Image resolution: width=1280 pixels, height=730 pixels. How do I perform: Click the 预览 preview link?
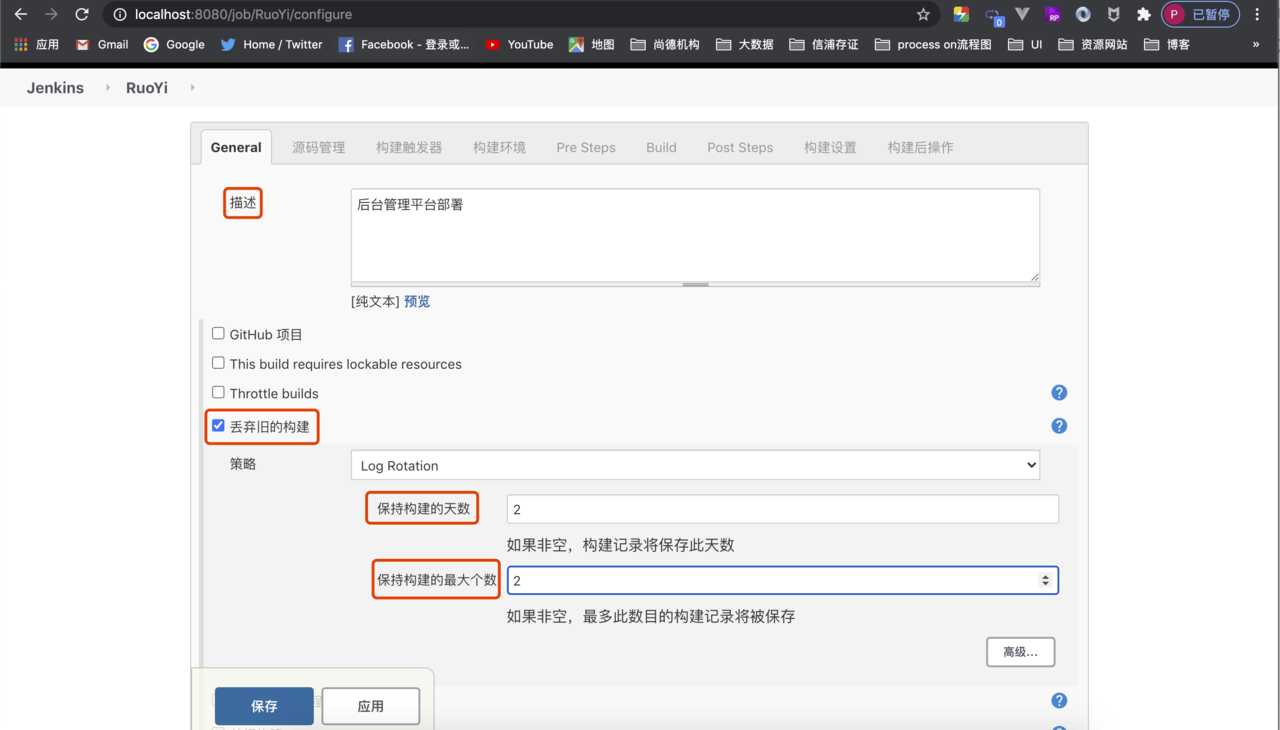point(417,301)
